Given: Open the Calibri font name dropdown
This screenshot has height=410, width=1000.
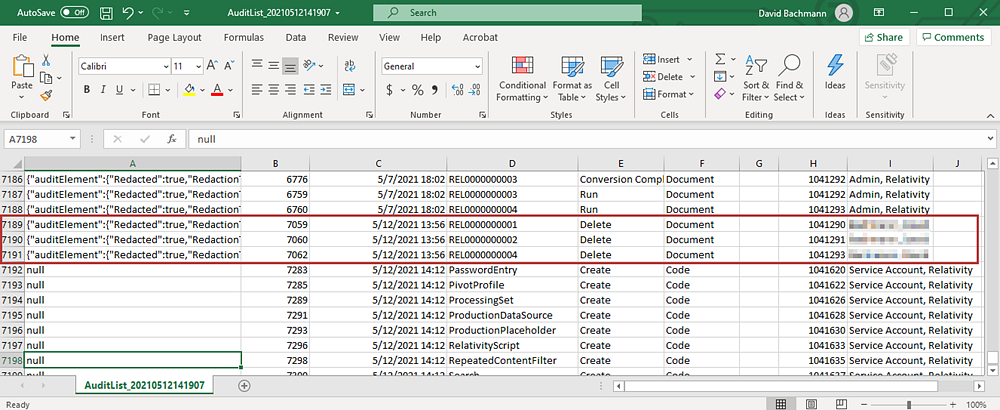Looking at the screenshot, I should pos(166,66).
